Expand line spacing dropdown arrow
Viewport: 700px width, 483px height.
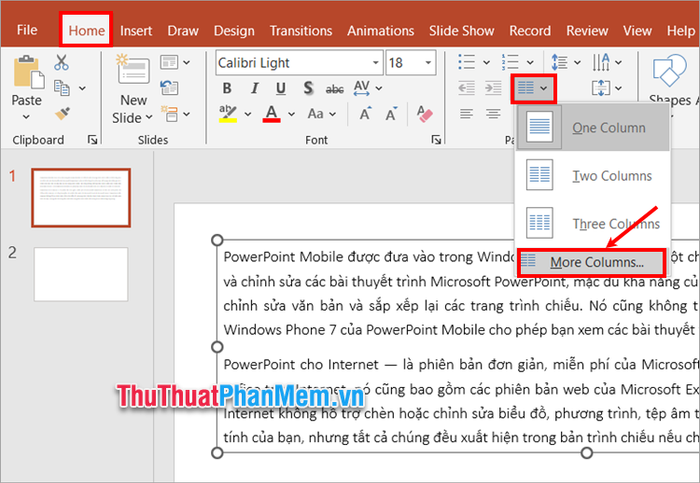[578, 62]
